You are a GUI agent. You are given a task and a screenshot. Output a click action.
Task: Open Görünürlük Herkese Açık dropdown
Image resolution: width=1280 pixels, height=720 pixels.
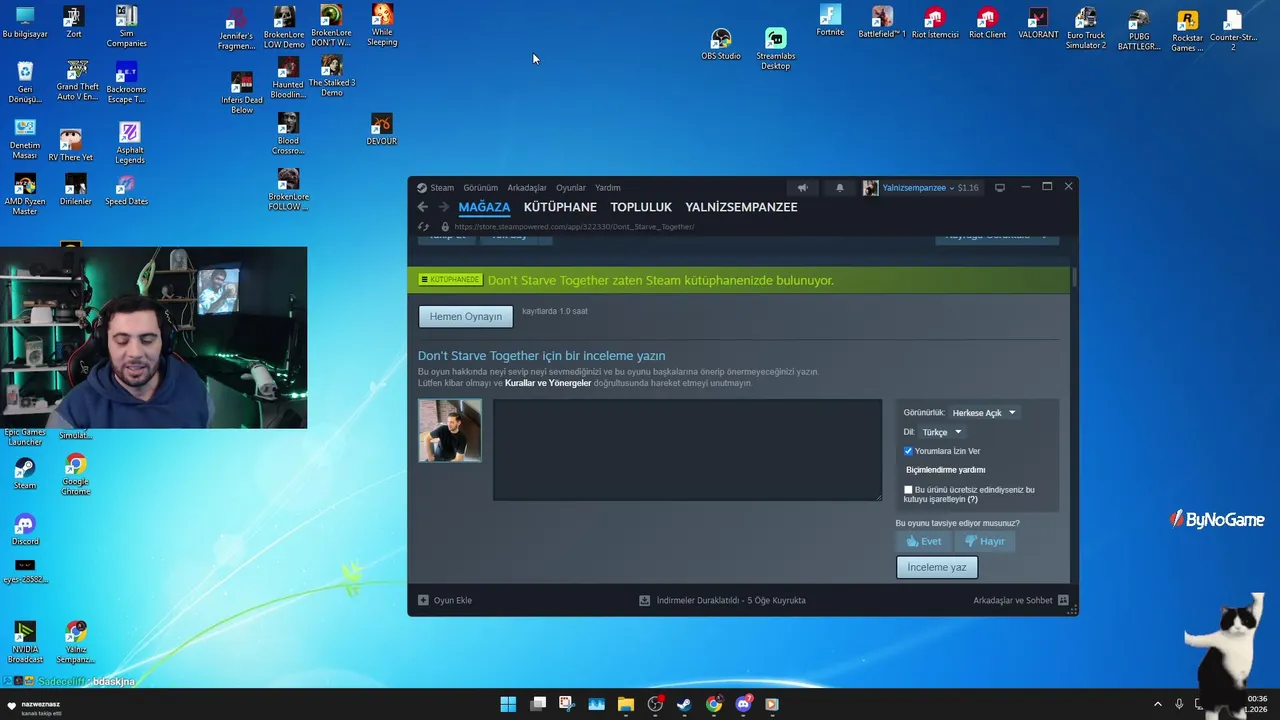[983, 413]
